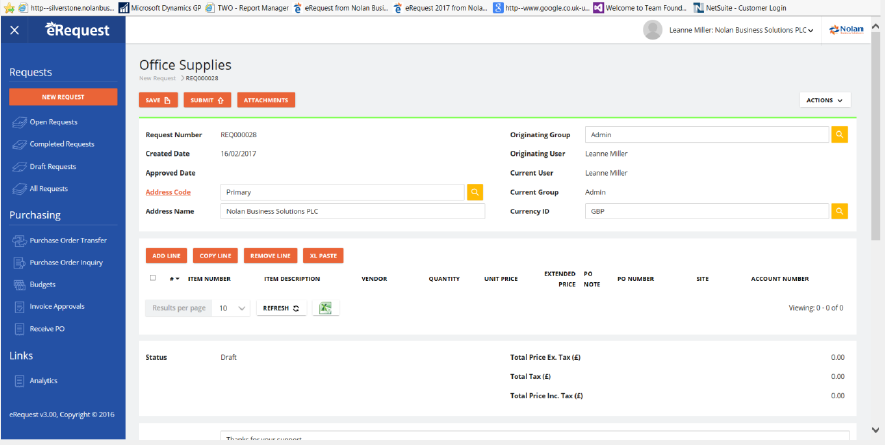Click the Address Code link label
886x447 pixels.
(x=168, y=192)
